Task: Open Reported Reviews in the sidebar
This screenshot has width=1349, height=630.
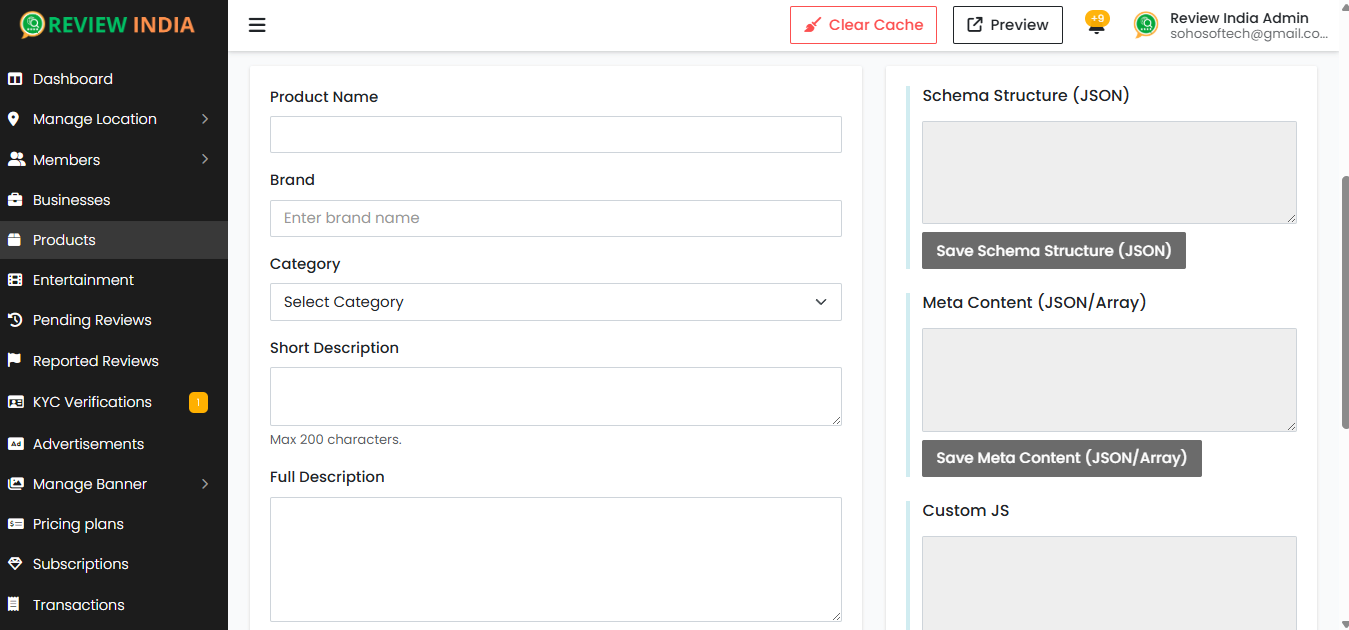Action: 114,361
